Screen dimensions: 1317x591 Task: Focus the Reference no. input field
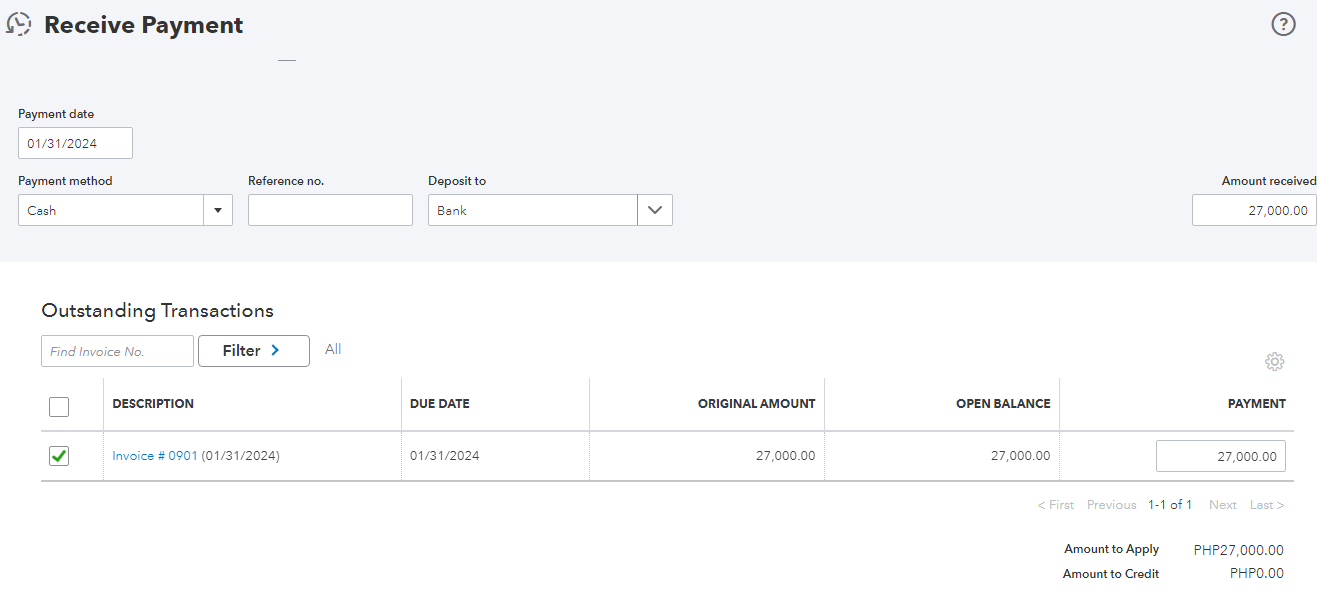click(330, 210)
